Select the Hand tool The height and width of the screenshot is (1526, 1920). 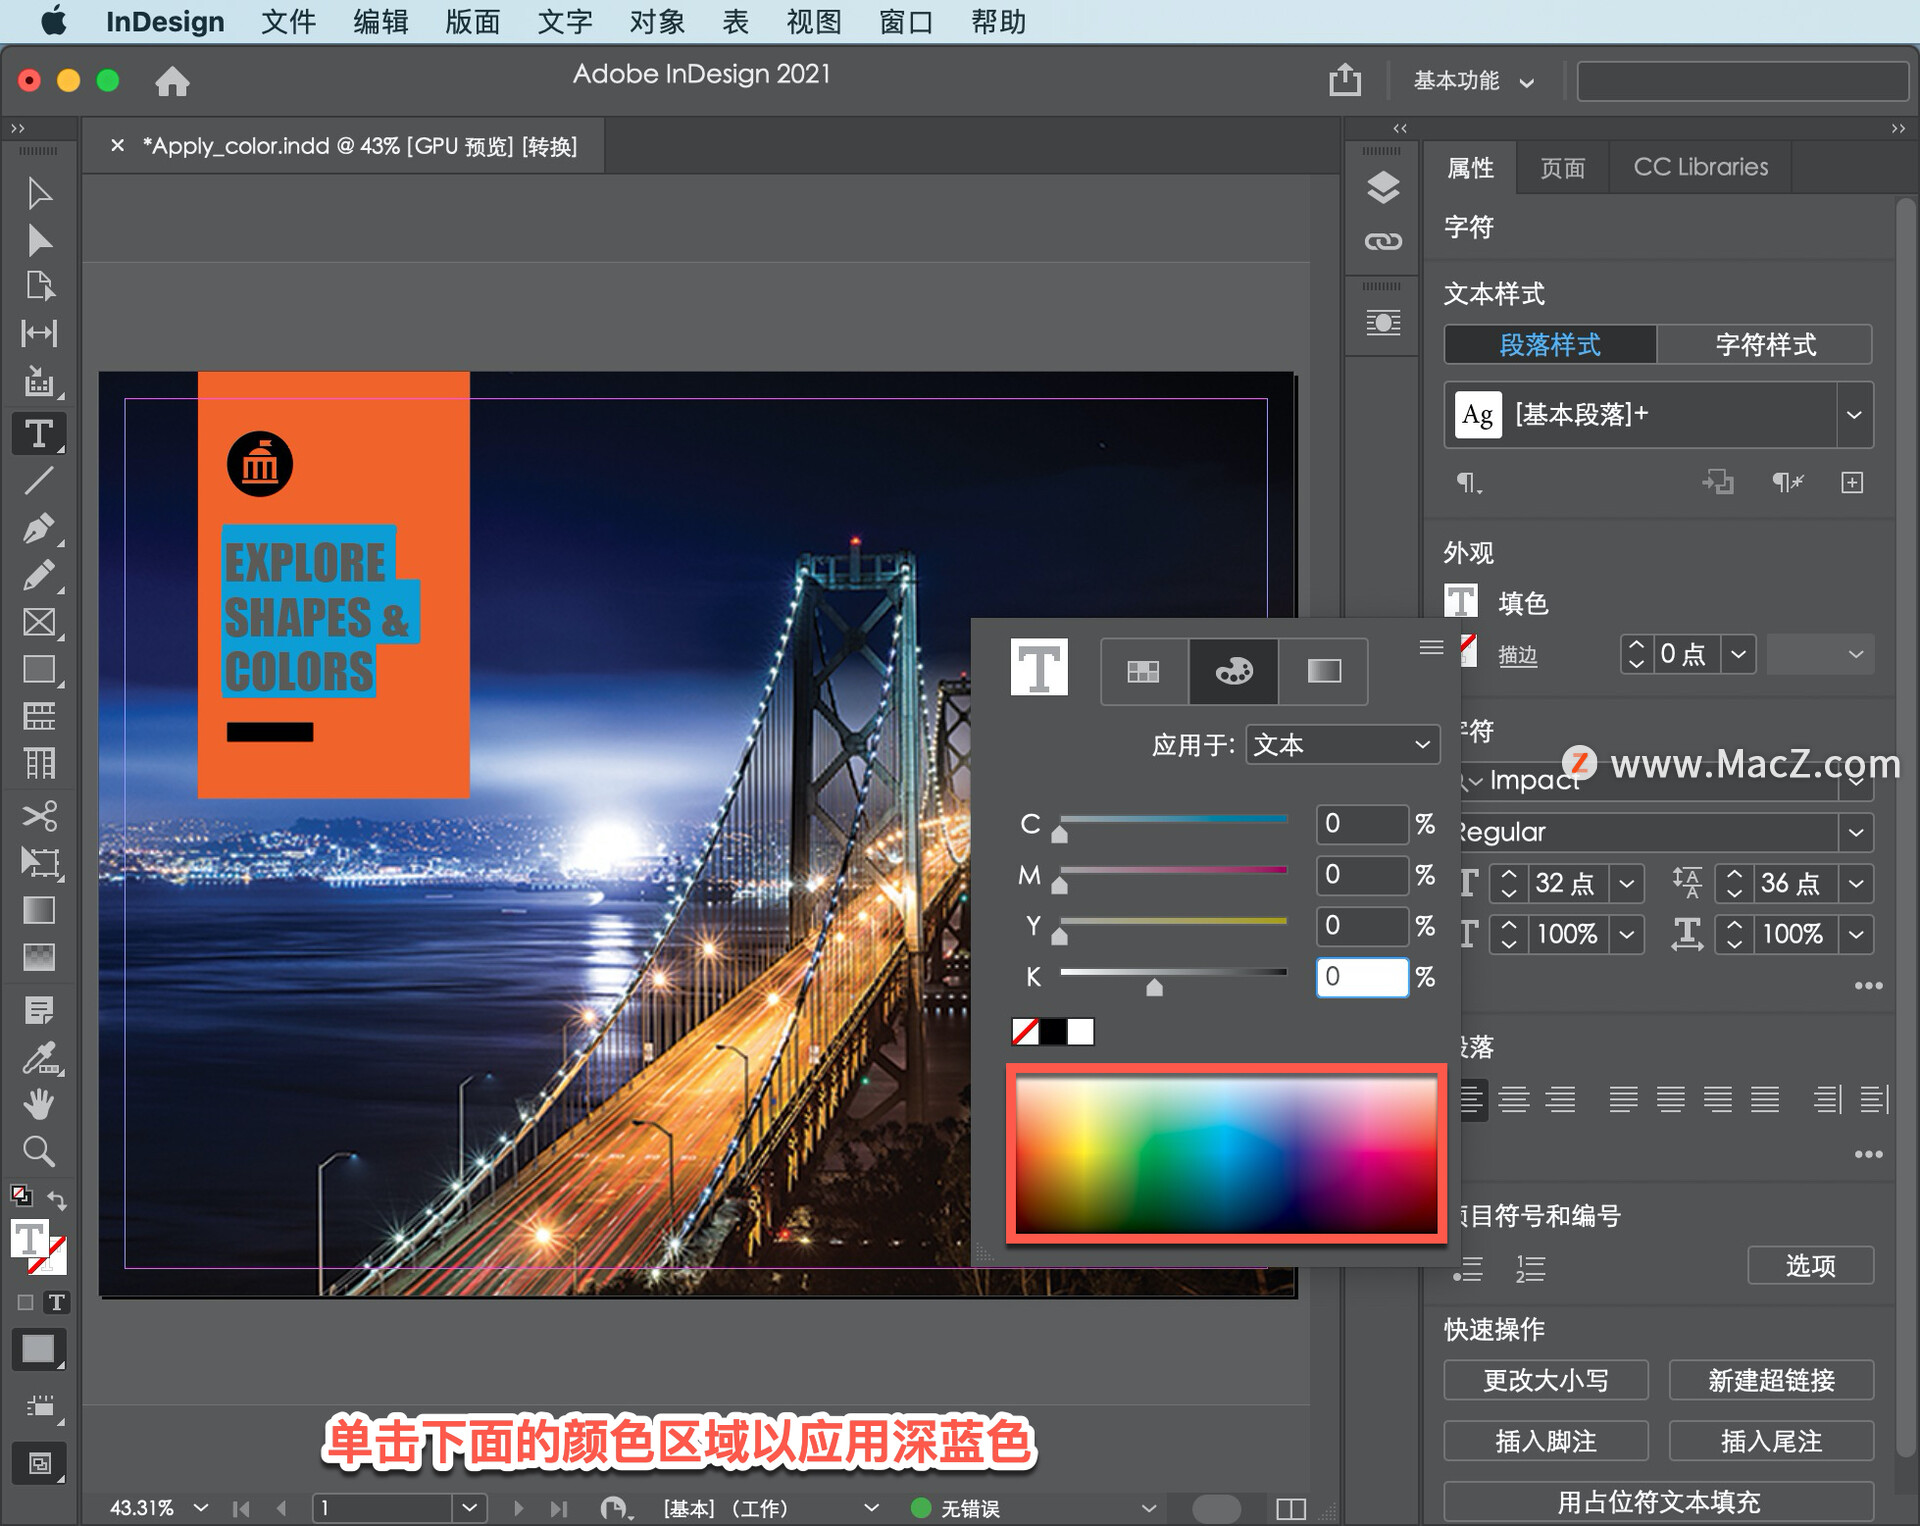[39, 1104]
